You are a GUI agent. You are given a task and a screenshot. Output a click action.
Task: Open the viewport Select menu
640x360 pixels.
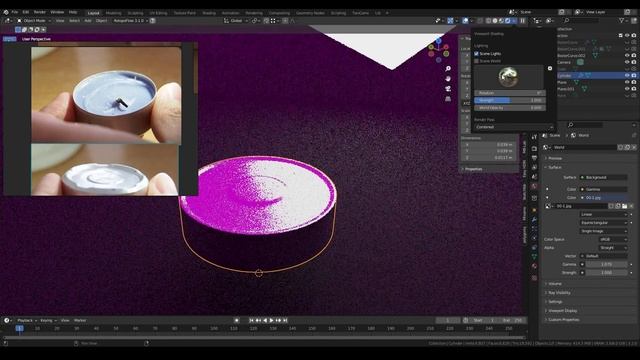point(74,20)
